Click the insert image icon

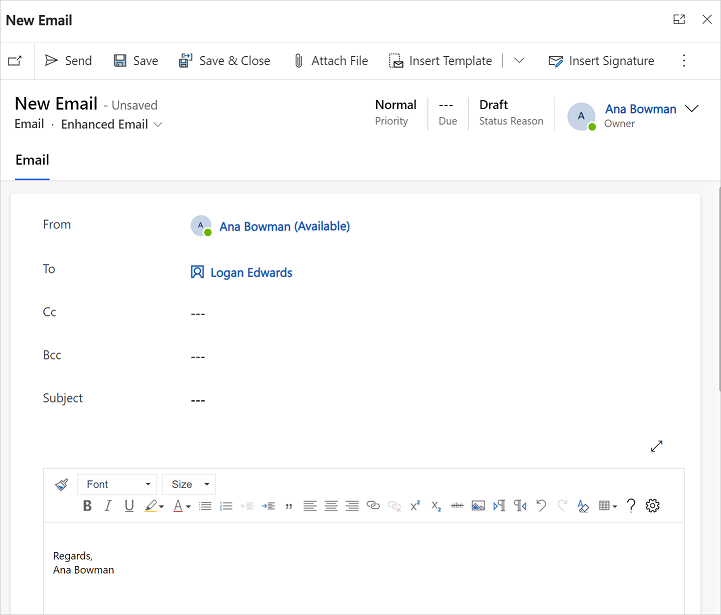tap(478, 506)
